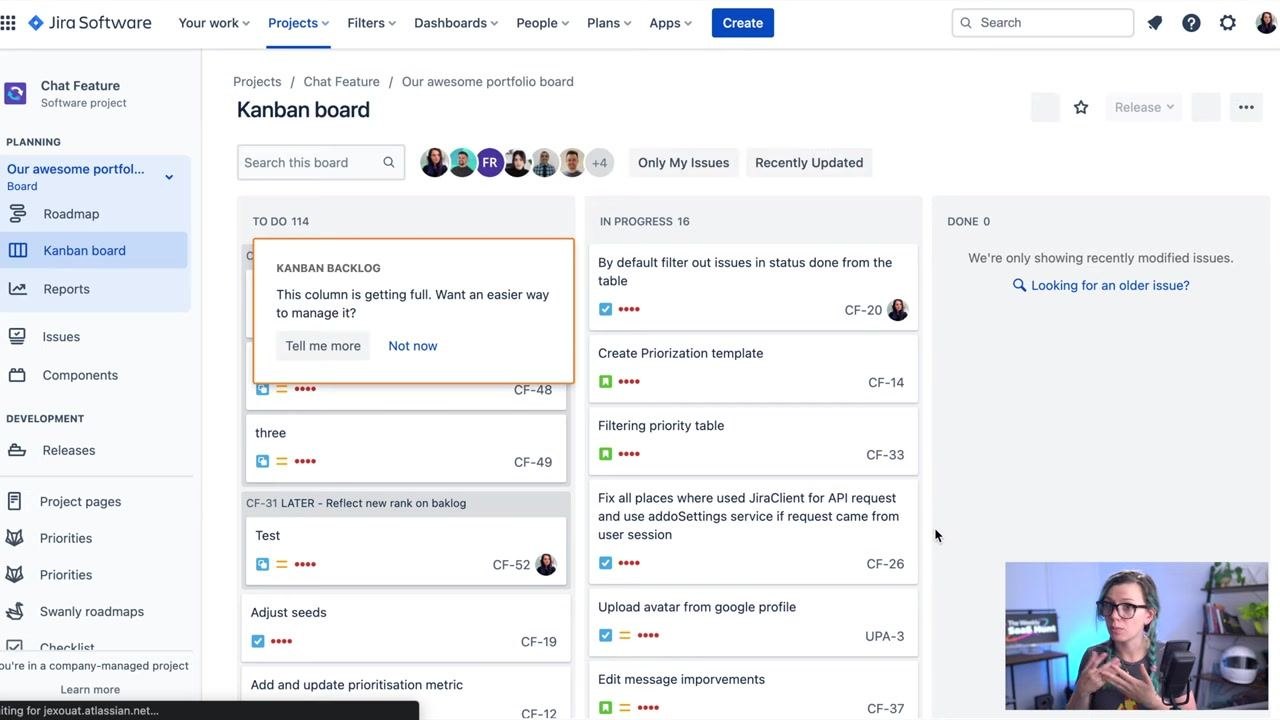
Task: Click the story type icon on CF-14
Action: 605,382
